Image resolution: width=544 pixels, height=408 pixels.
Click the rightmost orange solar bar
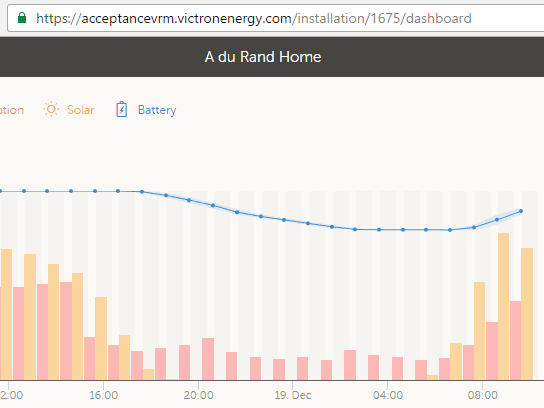(x=527, y=314)
